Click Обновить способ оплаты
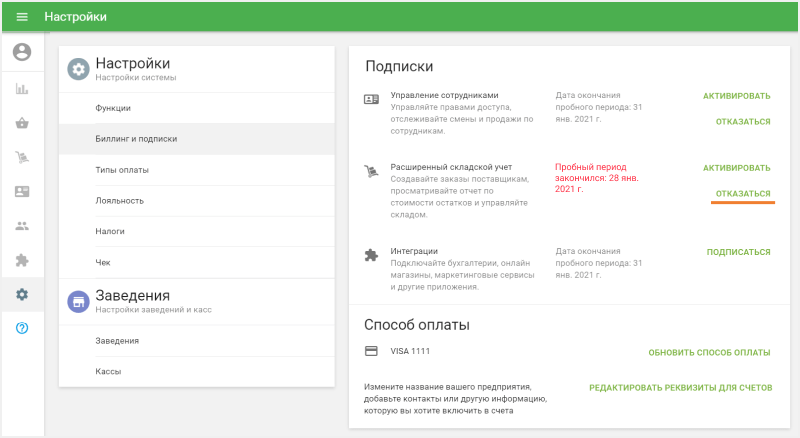The height and width of the screenshot is (438, 800). pyautogui.click(x=709, y=353)
